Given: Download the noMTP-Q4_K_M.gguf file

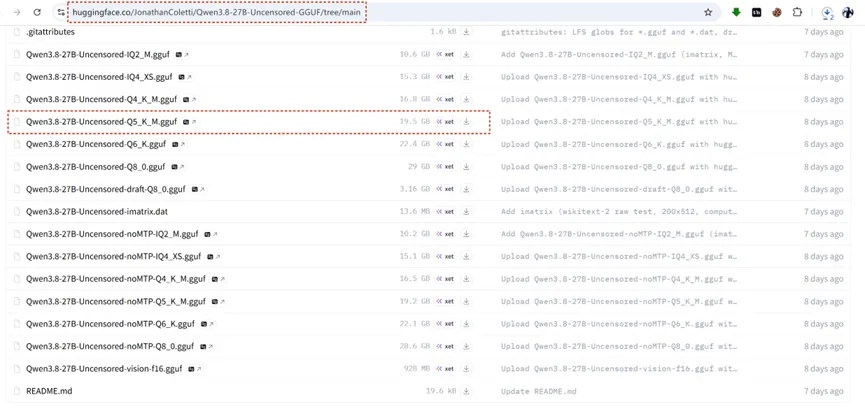Looking at the screenshot, I should [466, 279].
